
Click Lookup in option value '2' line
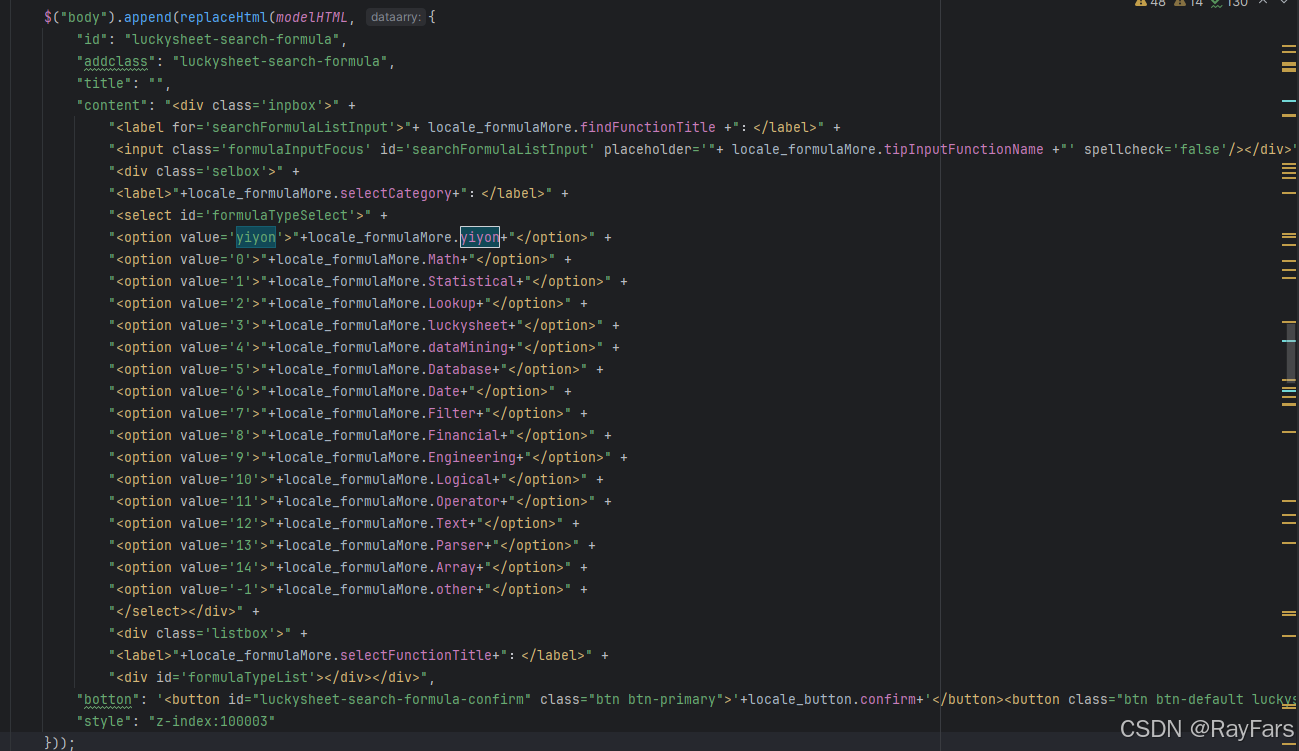point(452,303)
